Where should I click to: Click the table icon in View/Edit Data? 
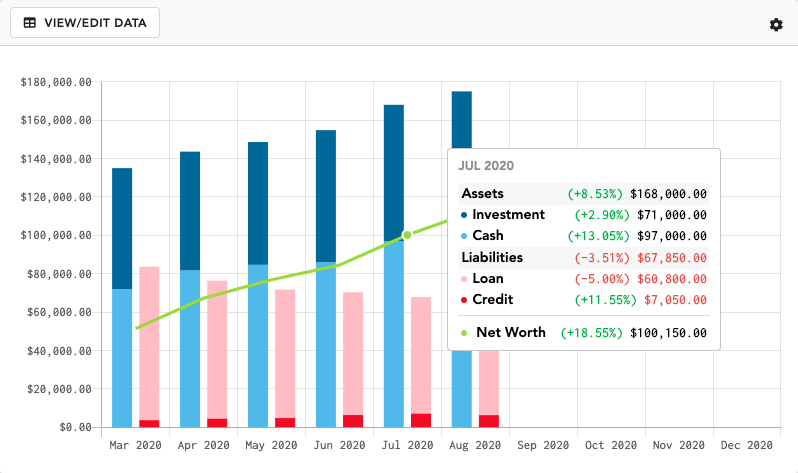click(x=31, y=22)
